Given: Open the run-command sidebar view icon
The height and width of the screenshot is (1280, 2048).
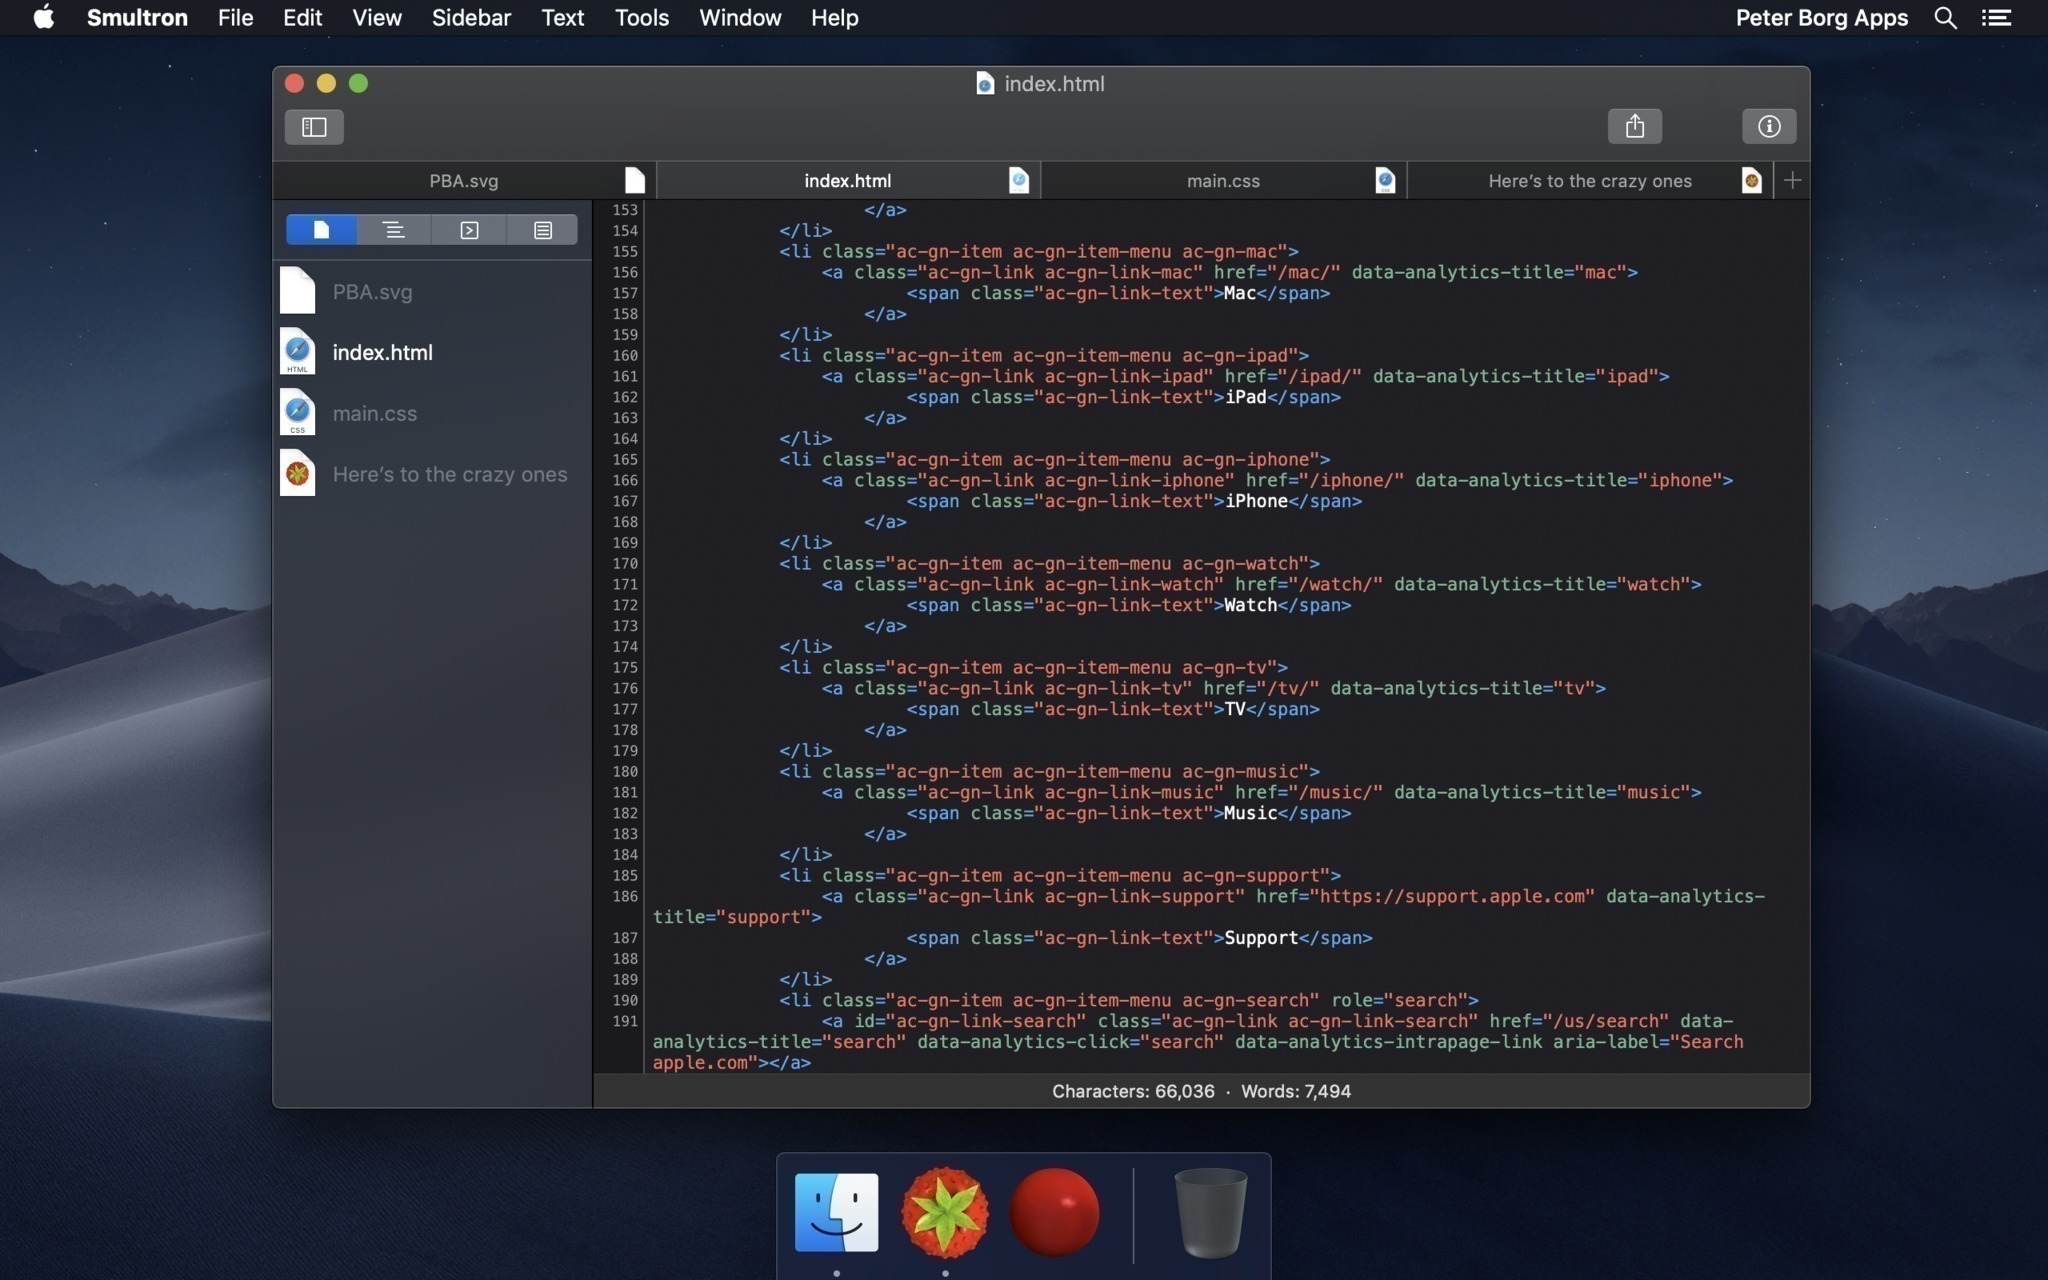Looking at the screenshot, I should click(468, 229).
